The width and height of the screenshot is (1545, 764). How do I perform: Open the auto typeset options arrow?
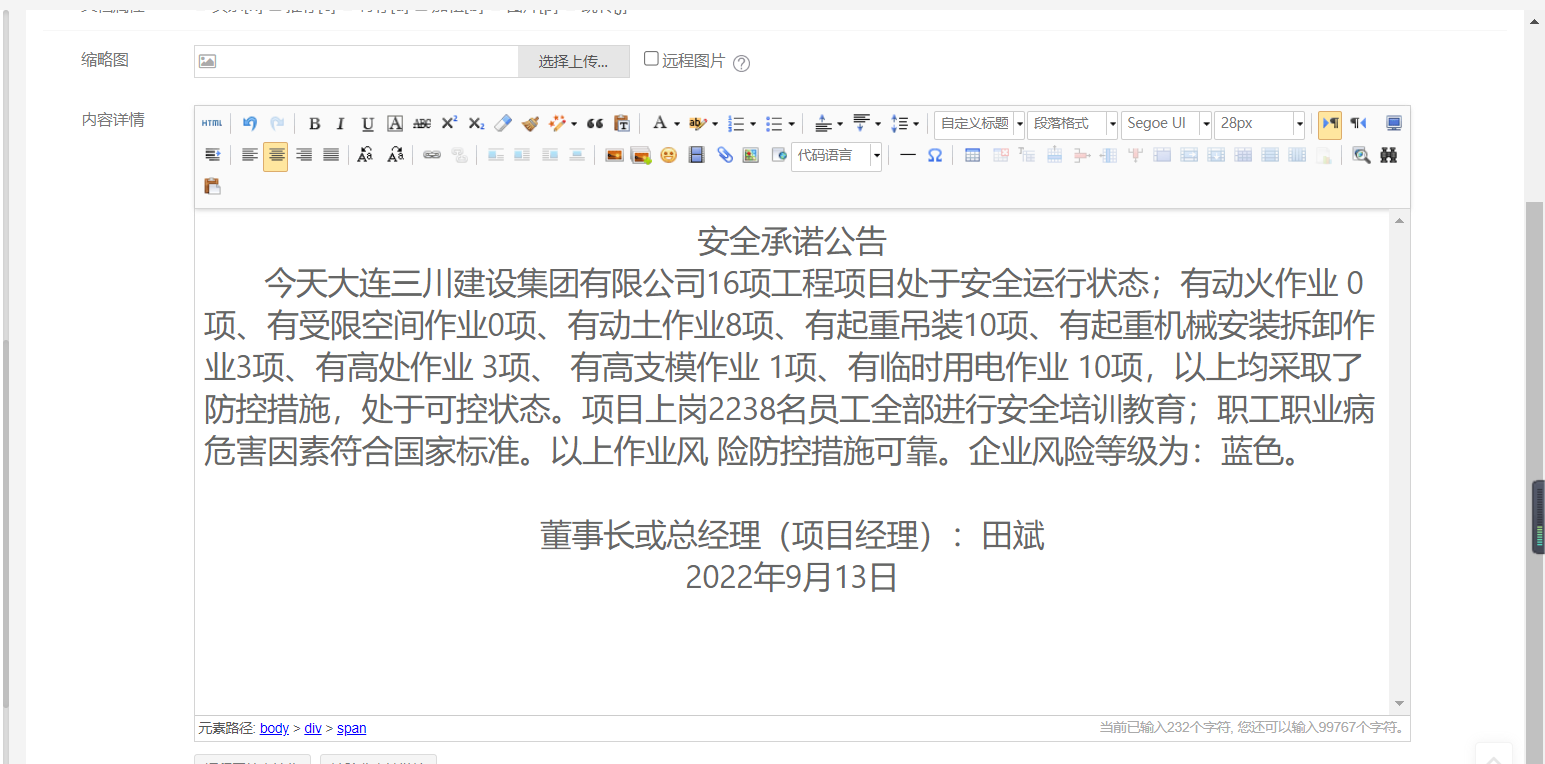tap(573, 124)
